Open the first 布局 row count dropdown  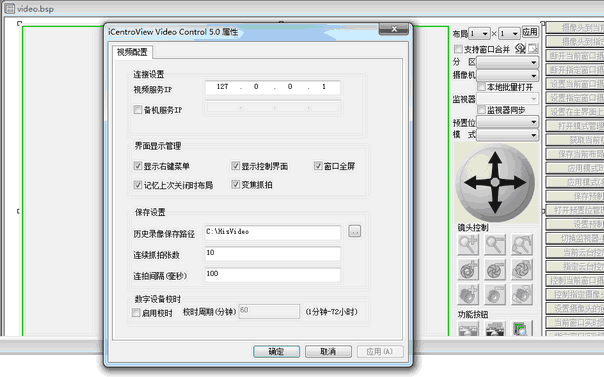479,34
